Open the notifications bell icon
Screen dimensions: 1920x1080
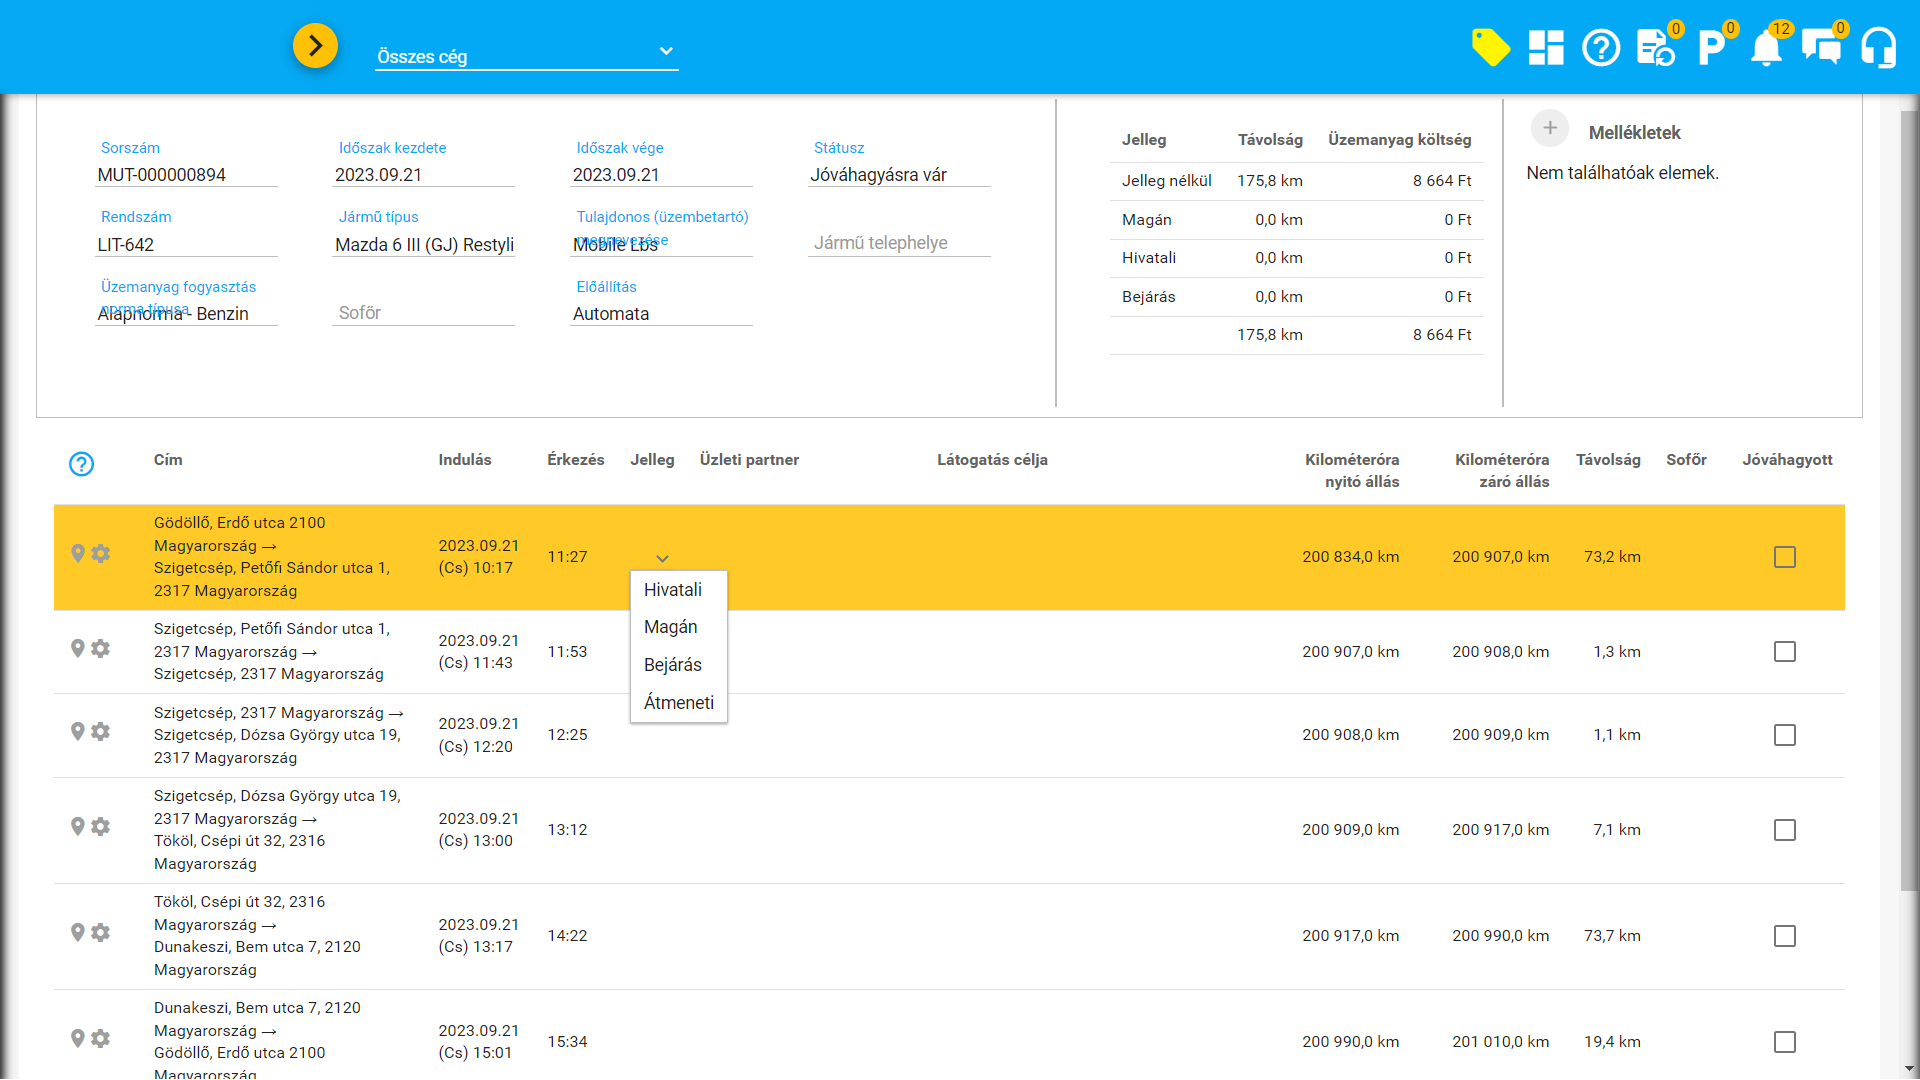coord(1766,47)
